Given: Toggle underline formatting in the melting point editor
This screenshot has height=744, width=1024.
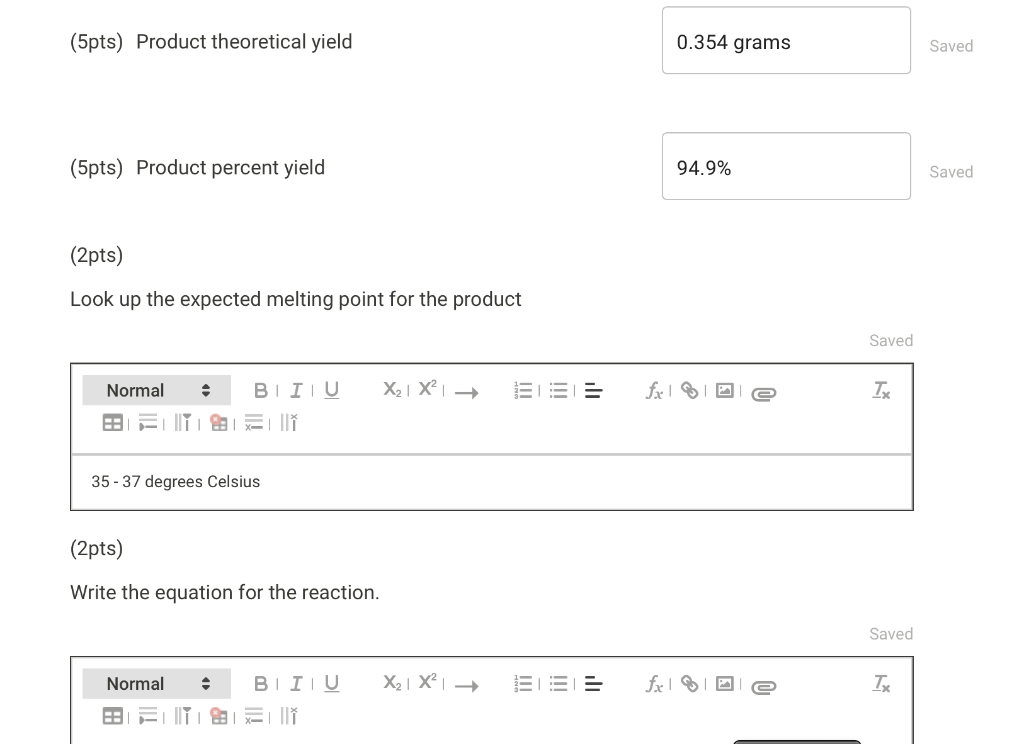Looking at the screenshot, I should click(x=331, y=390).
